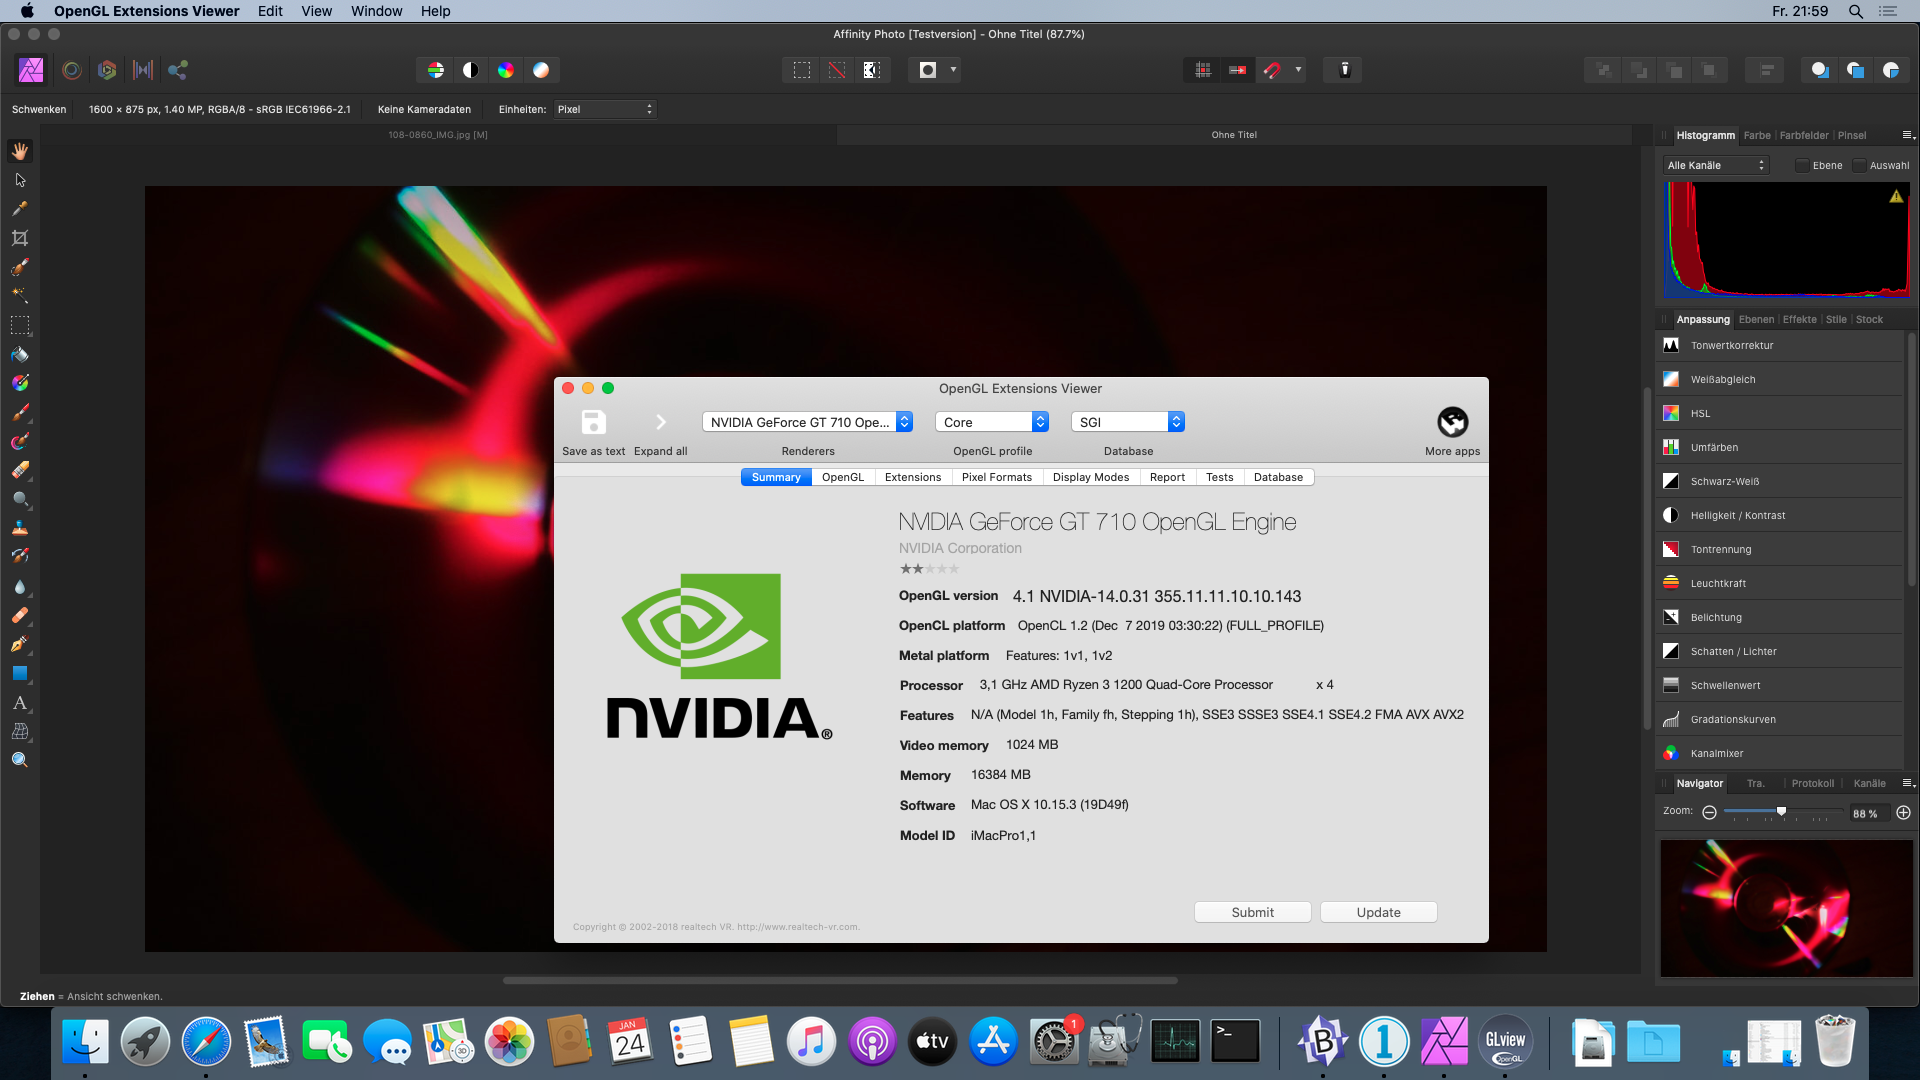The image size is (1920, 1080).
Task: Open the Liquify persona icon
Action: point(72,70)
